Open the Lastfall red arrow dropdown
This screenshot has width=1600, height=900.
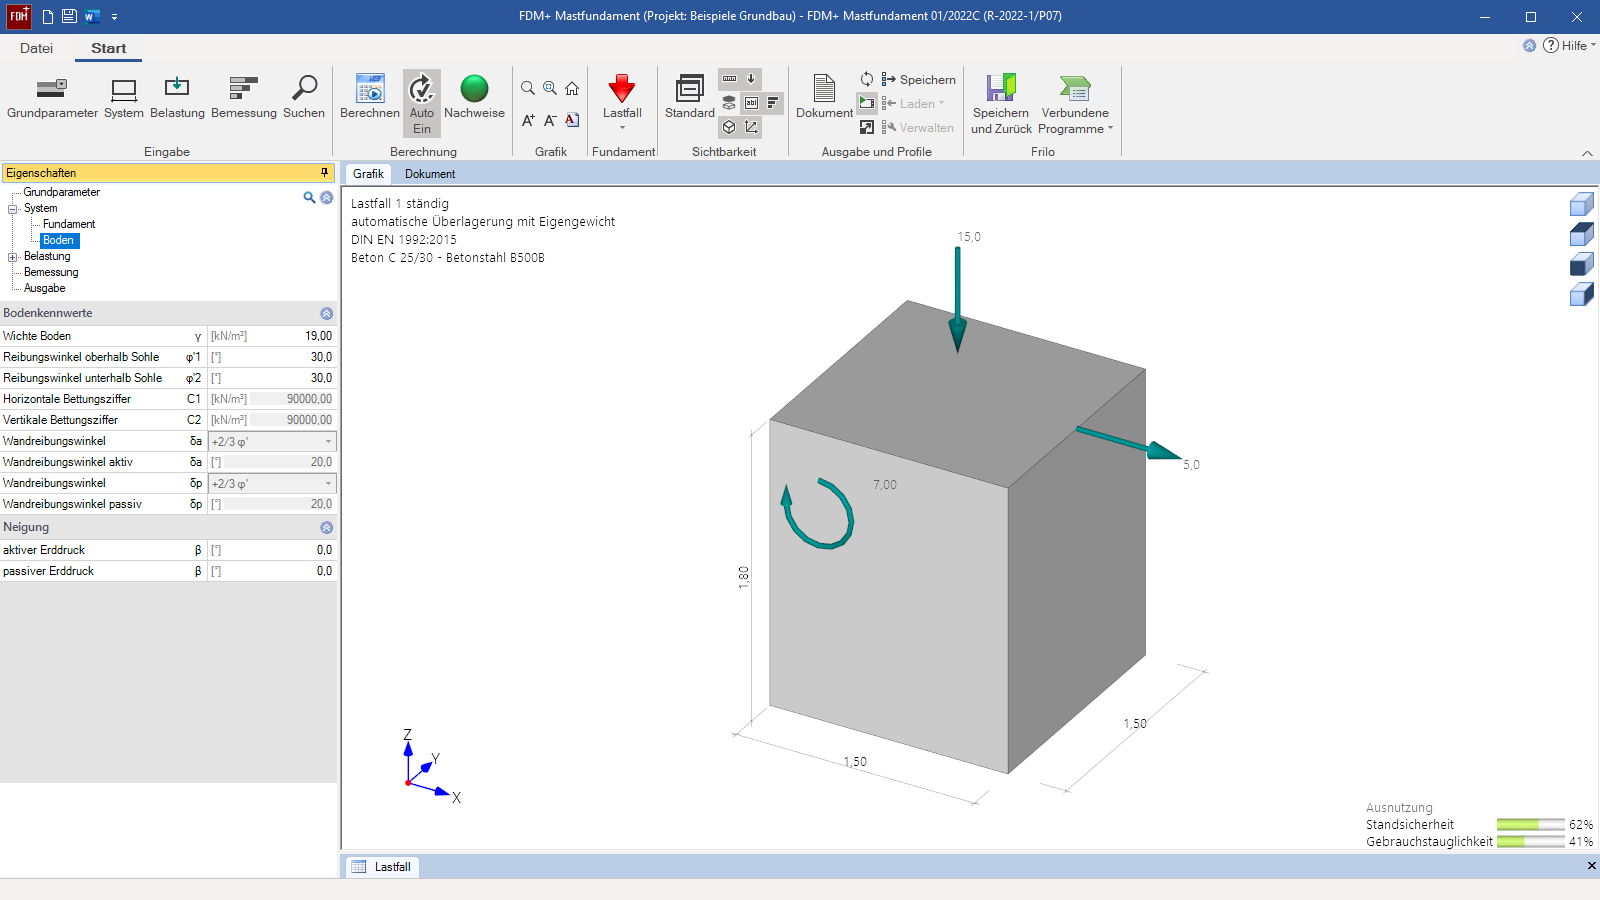(x=622, y=103)
